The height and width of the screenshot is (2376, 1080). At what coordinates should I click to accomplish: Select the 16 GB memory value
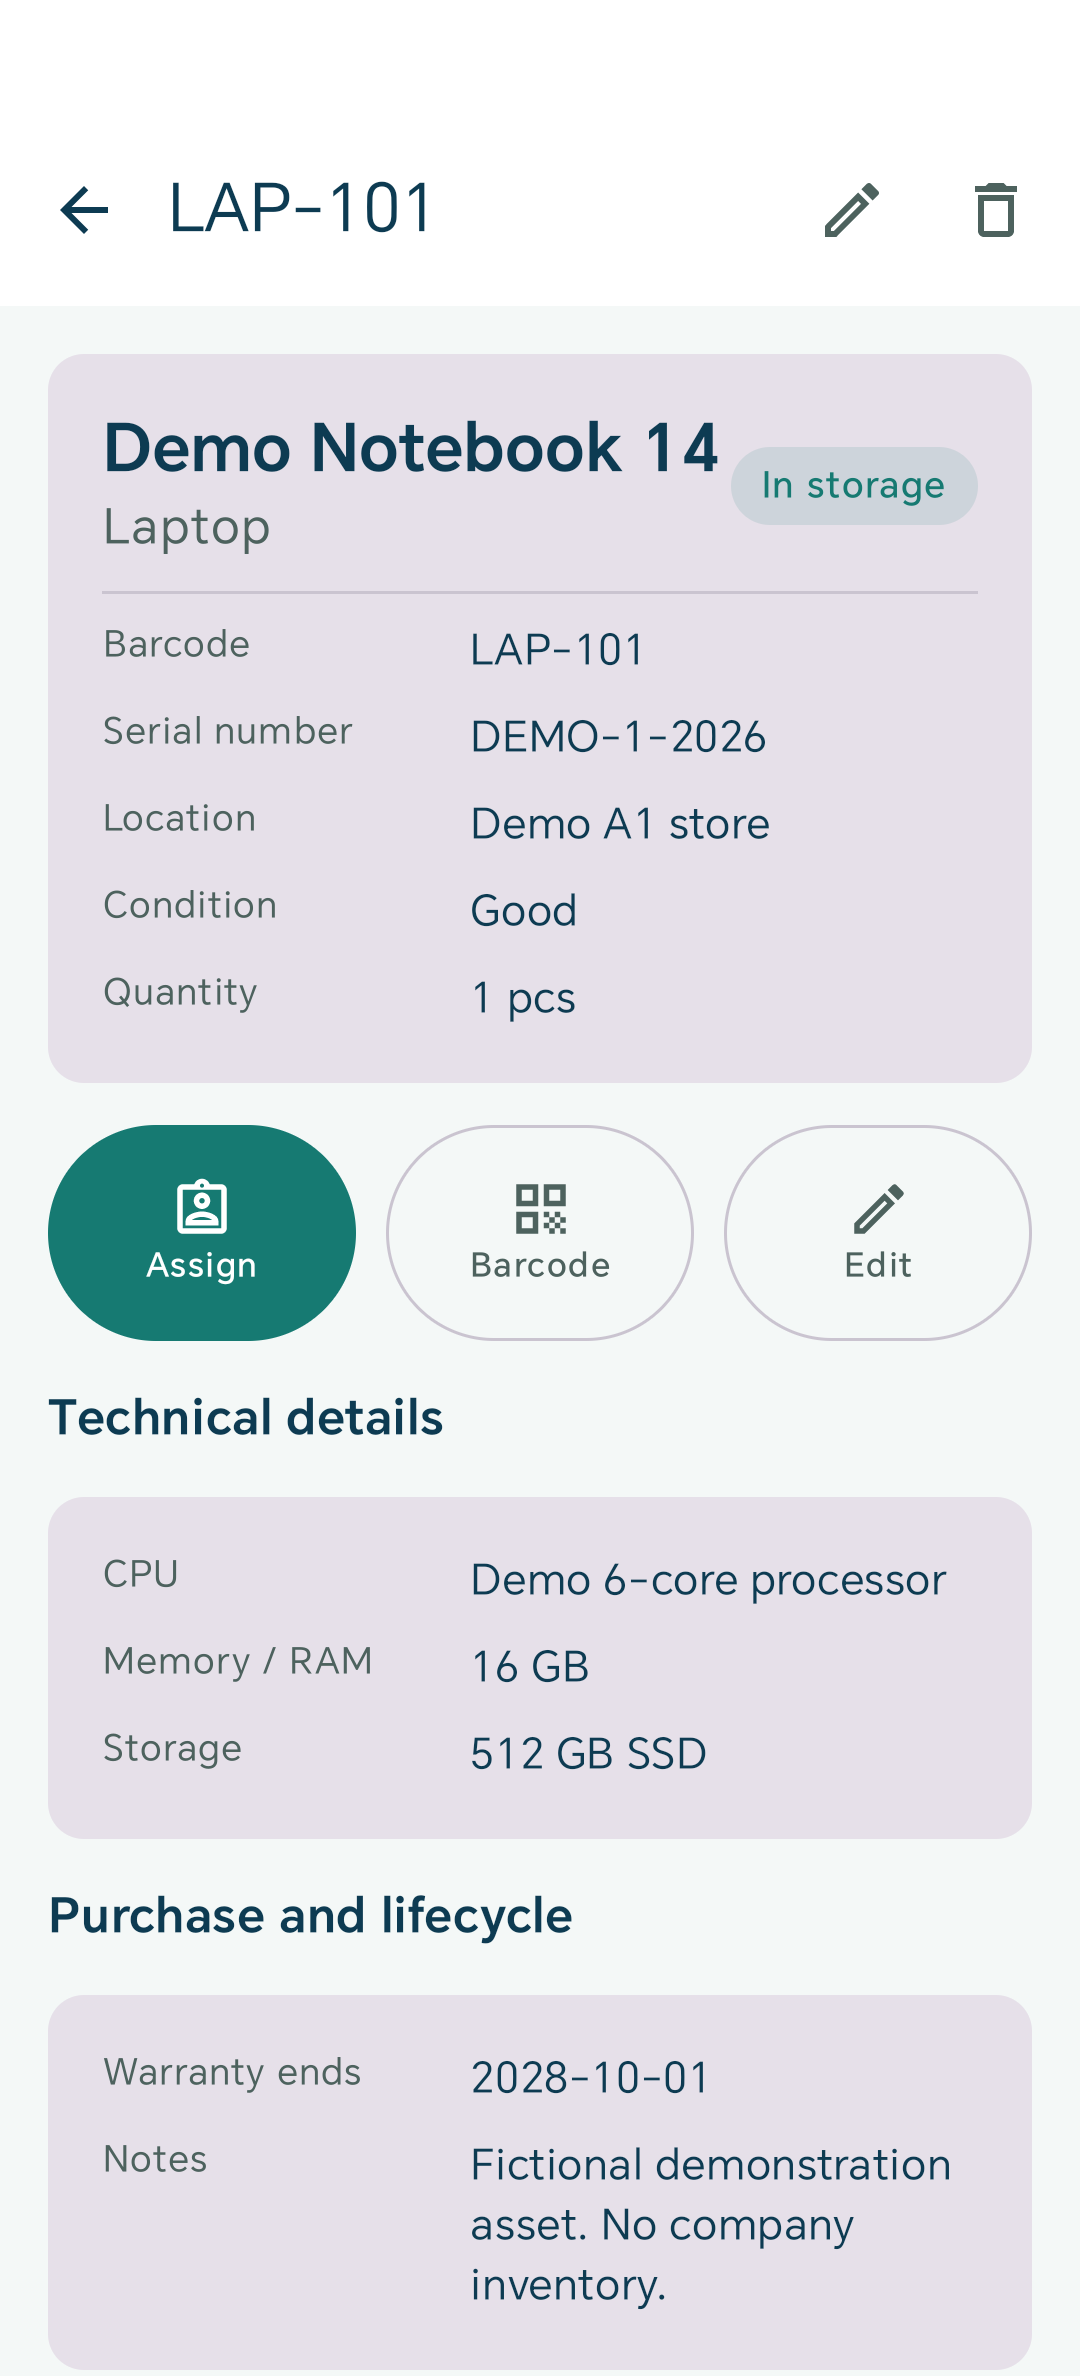point(530,1667)
